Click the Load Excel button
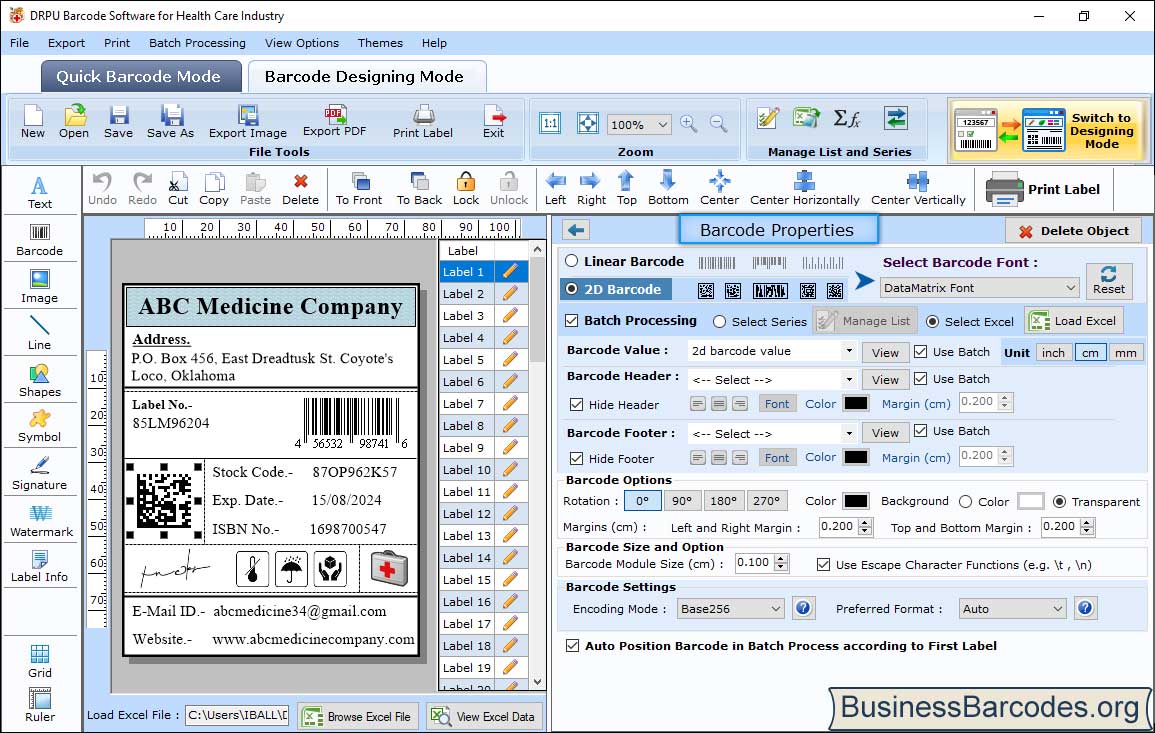 click(x=1074, y=321)
